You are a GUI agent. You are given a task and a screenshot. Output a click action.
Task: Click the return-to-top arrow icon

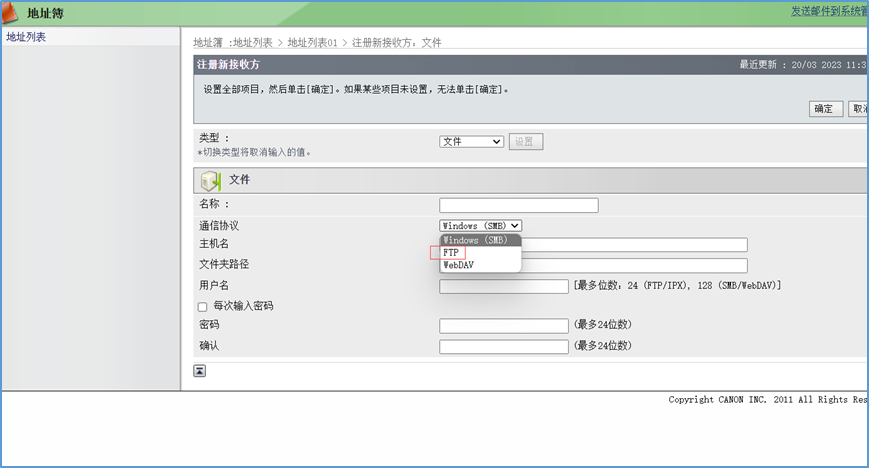tap(200, 371)
